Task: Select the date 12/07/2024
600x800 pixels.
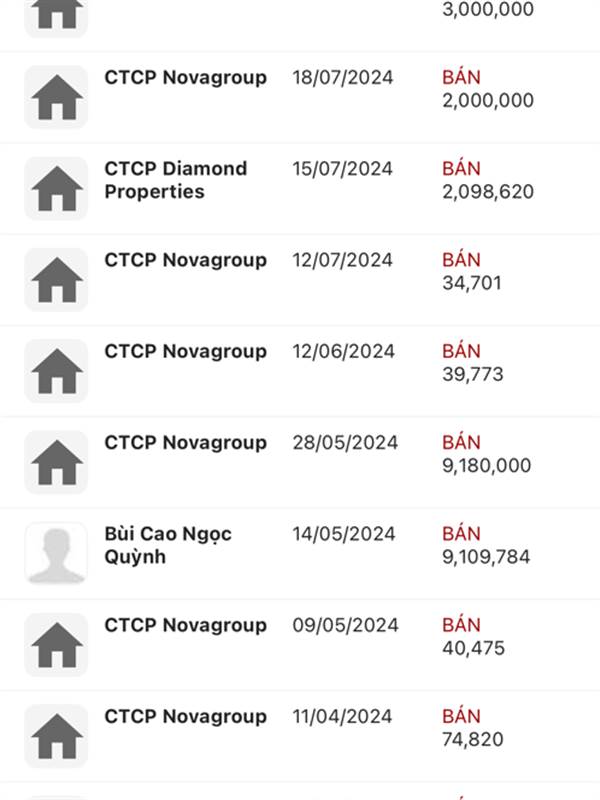Action: tap(342, 260)
